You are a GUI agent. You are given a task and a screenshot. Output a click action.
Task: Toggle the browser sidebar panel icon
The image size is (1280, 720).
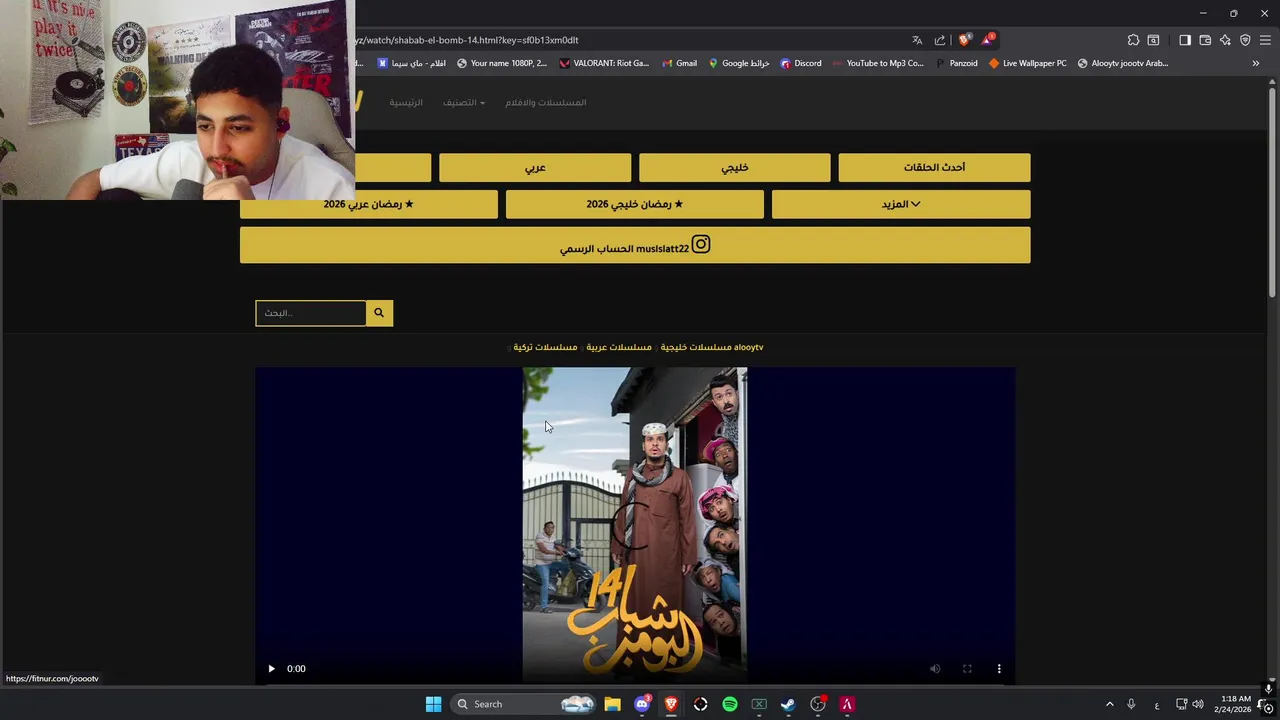point(1185,40)
